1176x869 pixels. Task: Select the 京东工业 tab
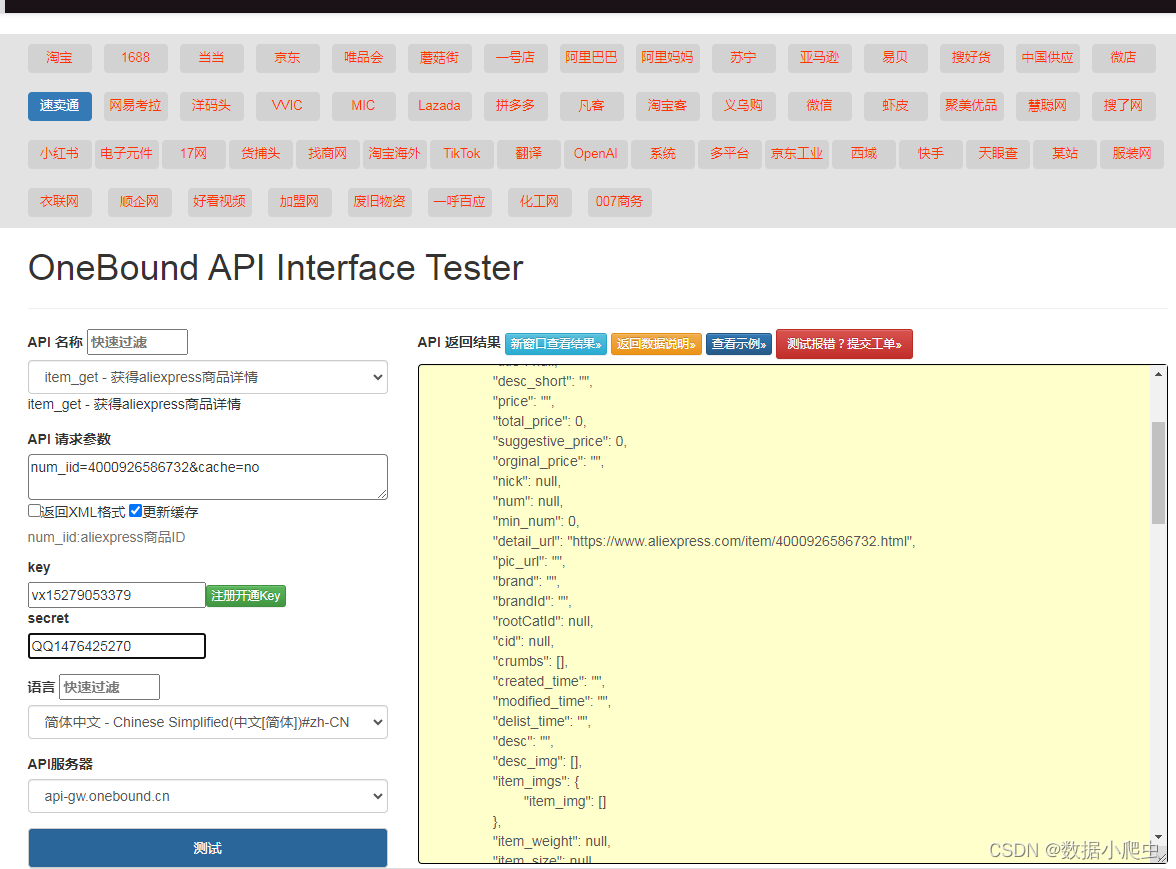pyautogui.click(x=796, y=154)
